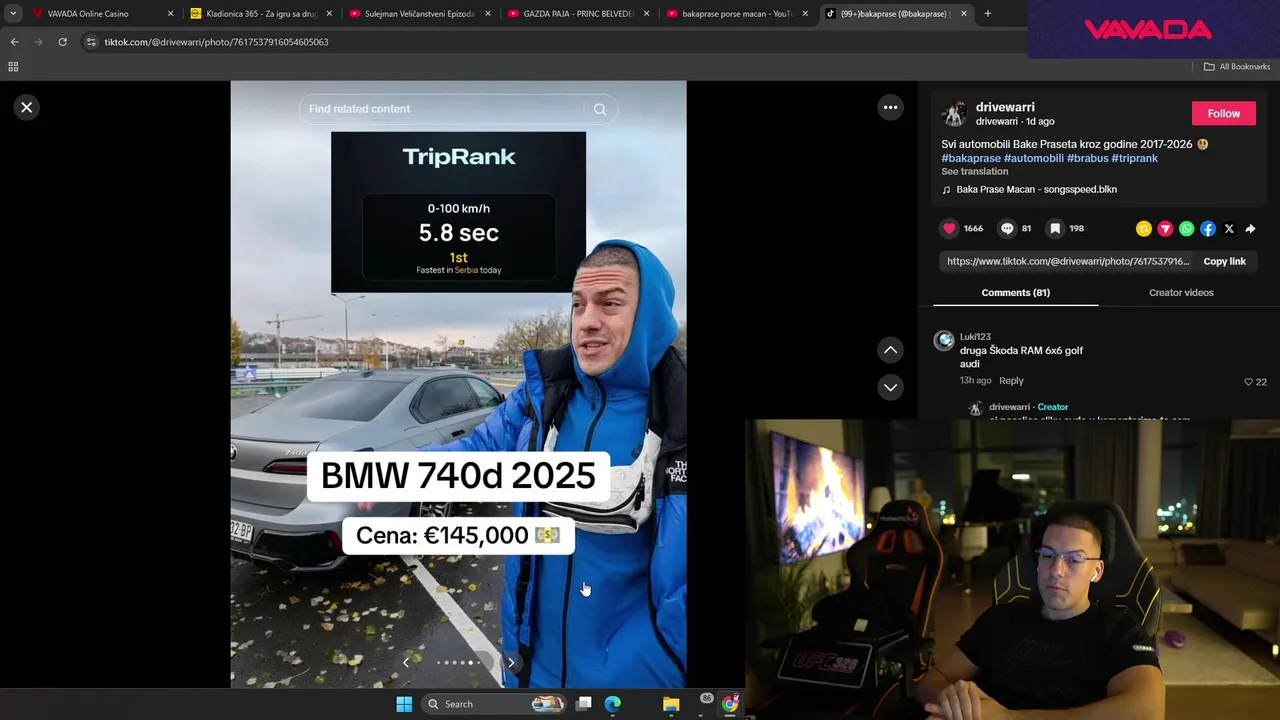Screen dimensions: 1280x720
Task: Go back in browser
Action: pos(14,42)
